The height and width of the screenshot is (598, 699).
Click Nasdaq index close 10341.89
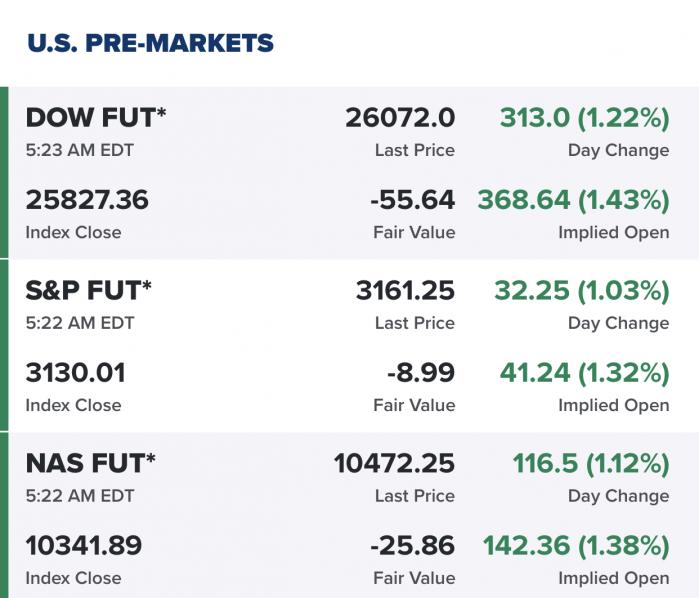[x=84, y=546]
